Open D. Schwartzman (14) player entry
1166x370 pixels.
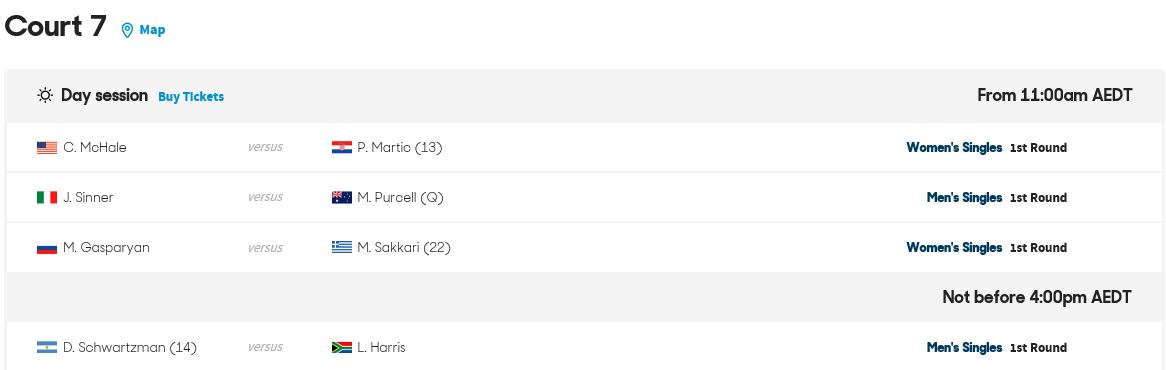pos(130,348)
